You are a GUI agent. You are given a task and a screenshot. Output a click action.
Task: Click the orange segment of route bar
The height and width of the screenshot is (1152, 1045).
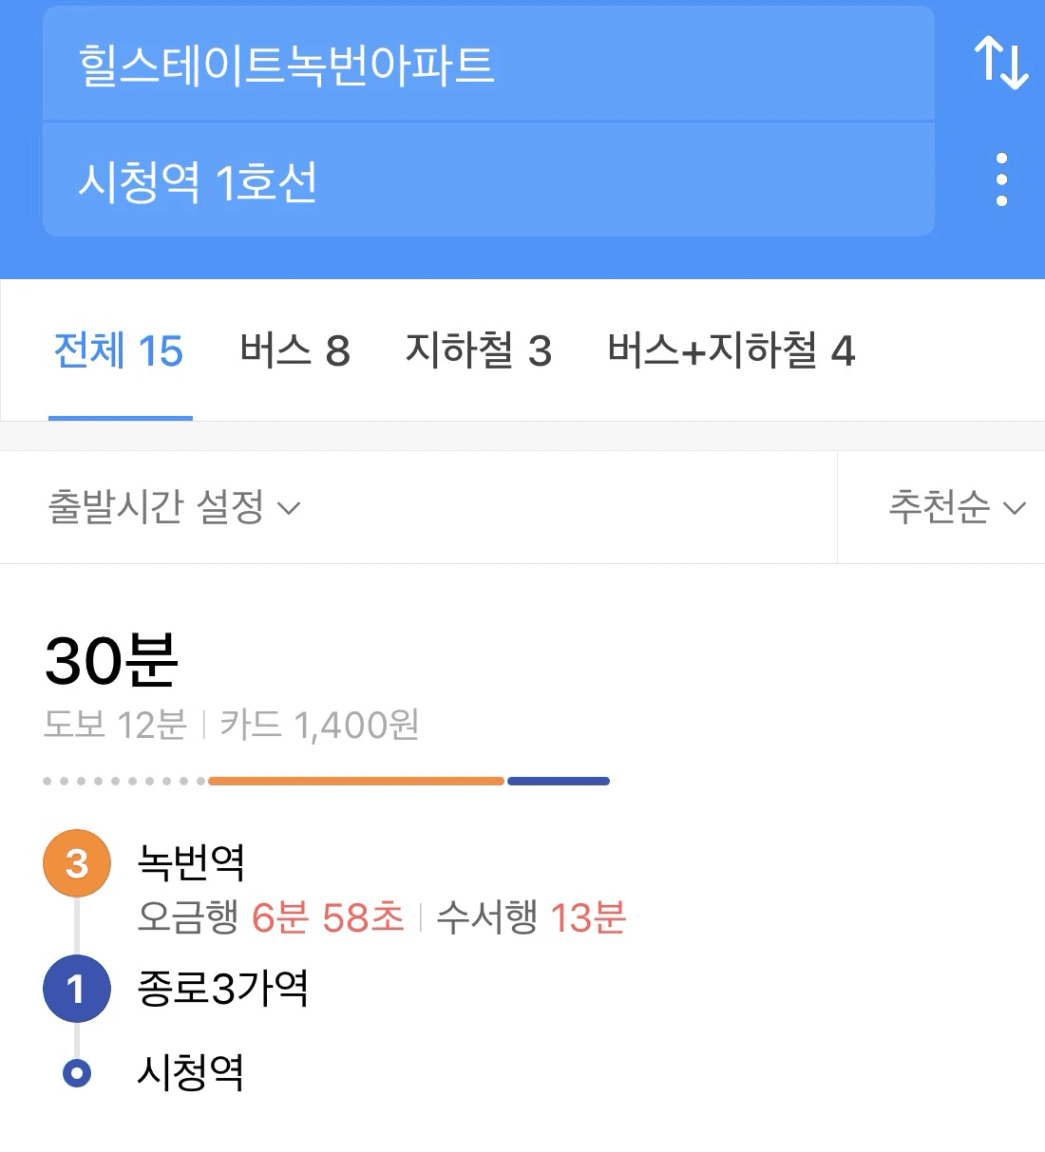(356, 781)
